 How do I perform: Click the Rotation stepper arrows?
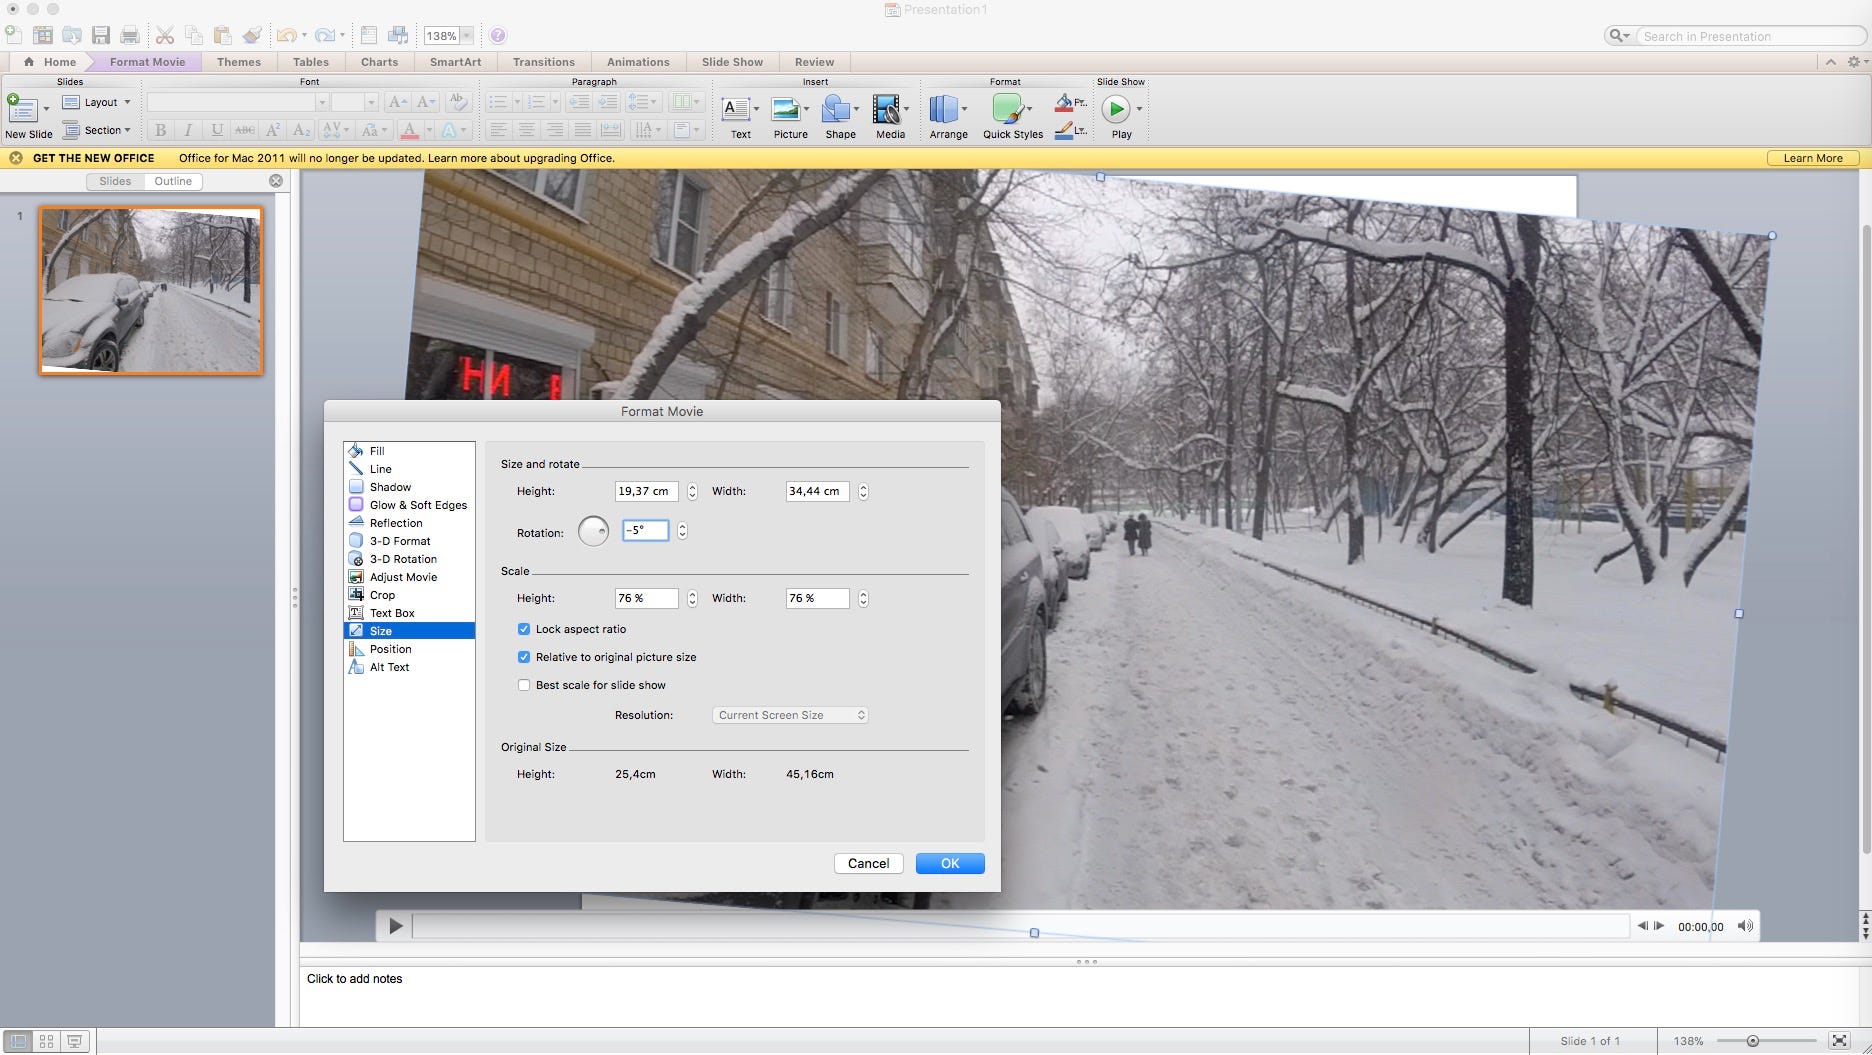point(682,531)
